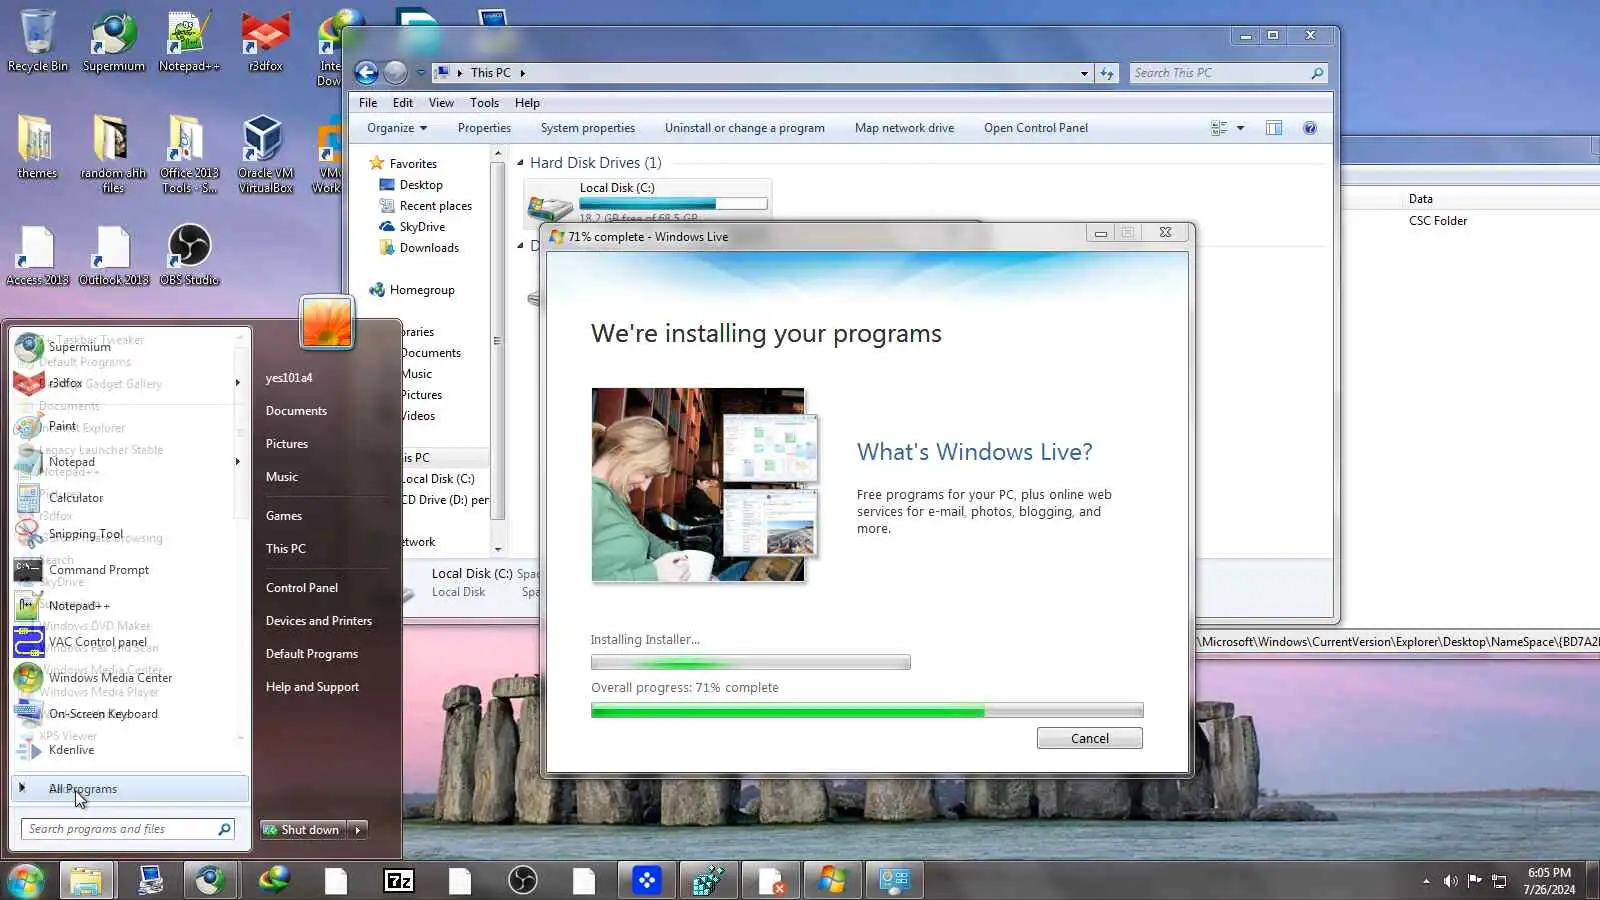Open the Recycle Bin desktop icon

click(37, 40)
